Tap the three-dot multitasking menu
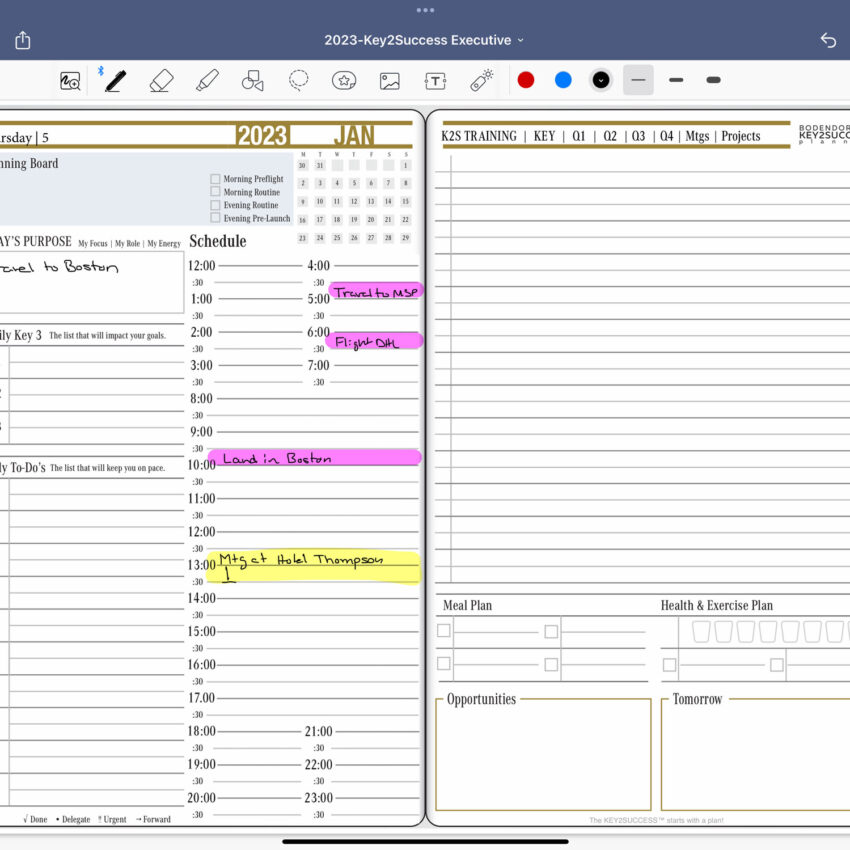 [425, 10]
